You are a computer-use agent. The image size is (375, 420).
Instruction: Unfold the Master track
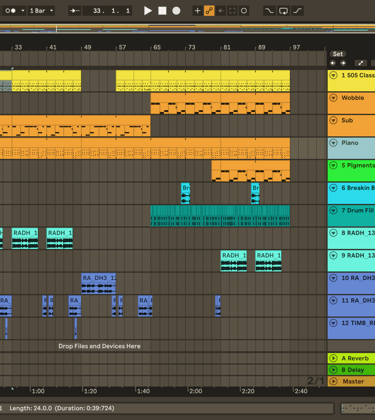[x=333, y=381]
